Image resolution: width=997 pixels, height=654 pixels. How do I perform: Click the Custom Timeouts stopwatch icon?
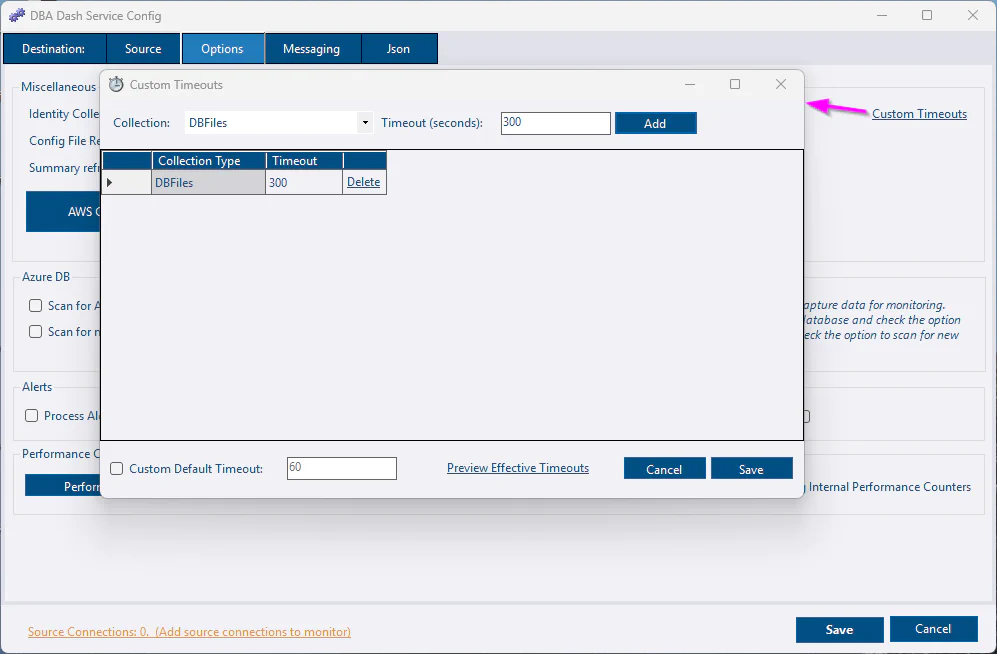tap(116, 85)
